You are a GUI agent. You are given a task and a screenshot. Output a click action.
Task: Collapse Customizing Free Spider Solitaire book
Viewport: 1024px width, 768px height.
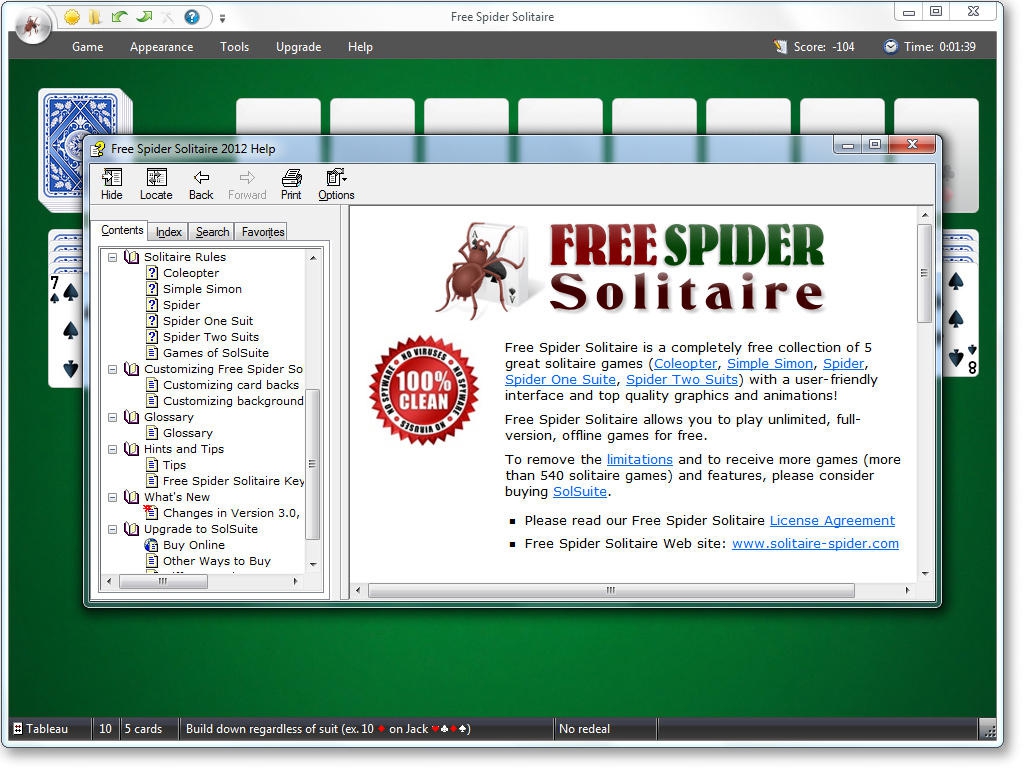(112, 369)
